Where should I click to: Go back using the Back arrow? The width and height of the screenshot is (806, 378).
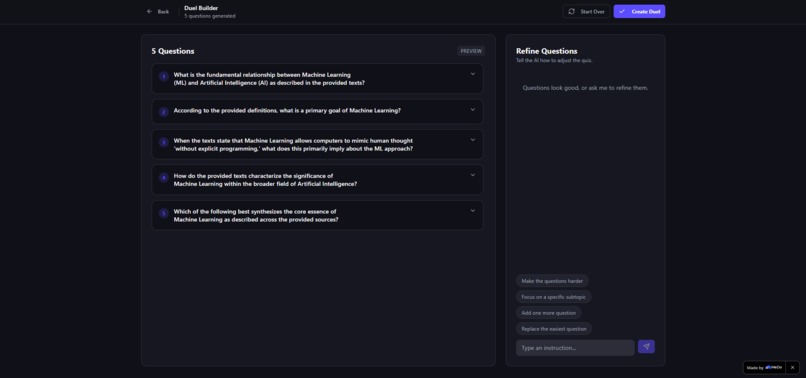click(x=149, y=11)
